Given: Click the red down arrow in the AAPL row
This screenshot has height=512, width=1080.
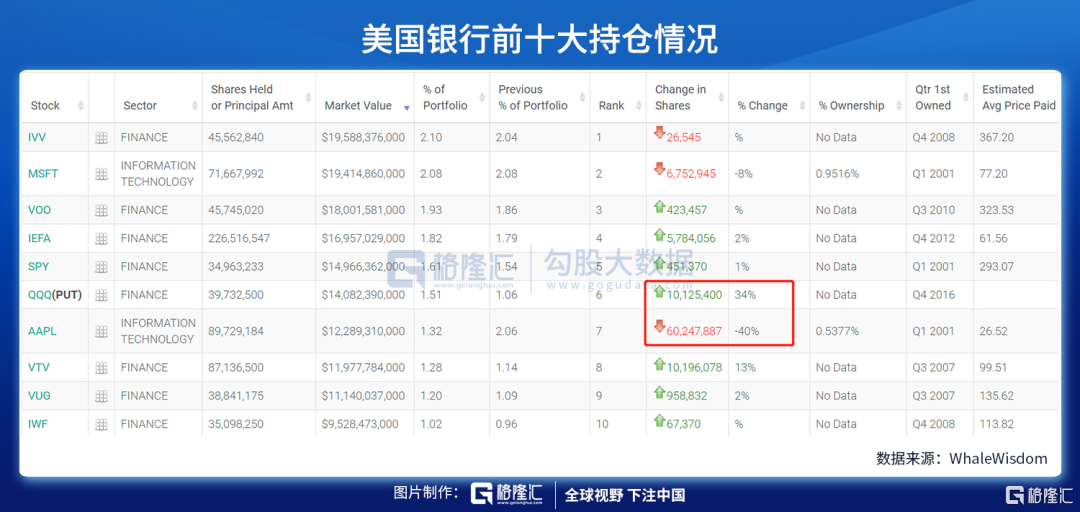Looking at the screenshot, I should (x=659, y=326).
